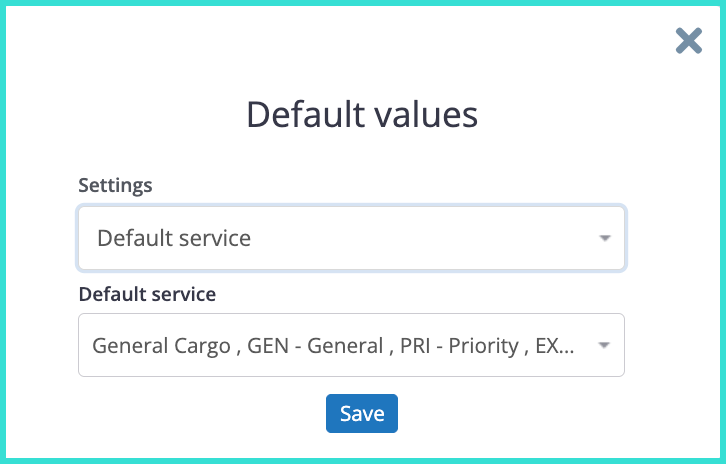The image size is (726, 464).
Task: Open the Settings dropdown showing Default service
Action: tap(351, 238)
